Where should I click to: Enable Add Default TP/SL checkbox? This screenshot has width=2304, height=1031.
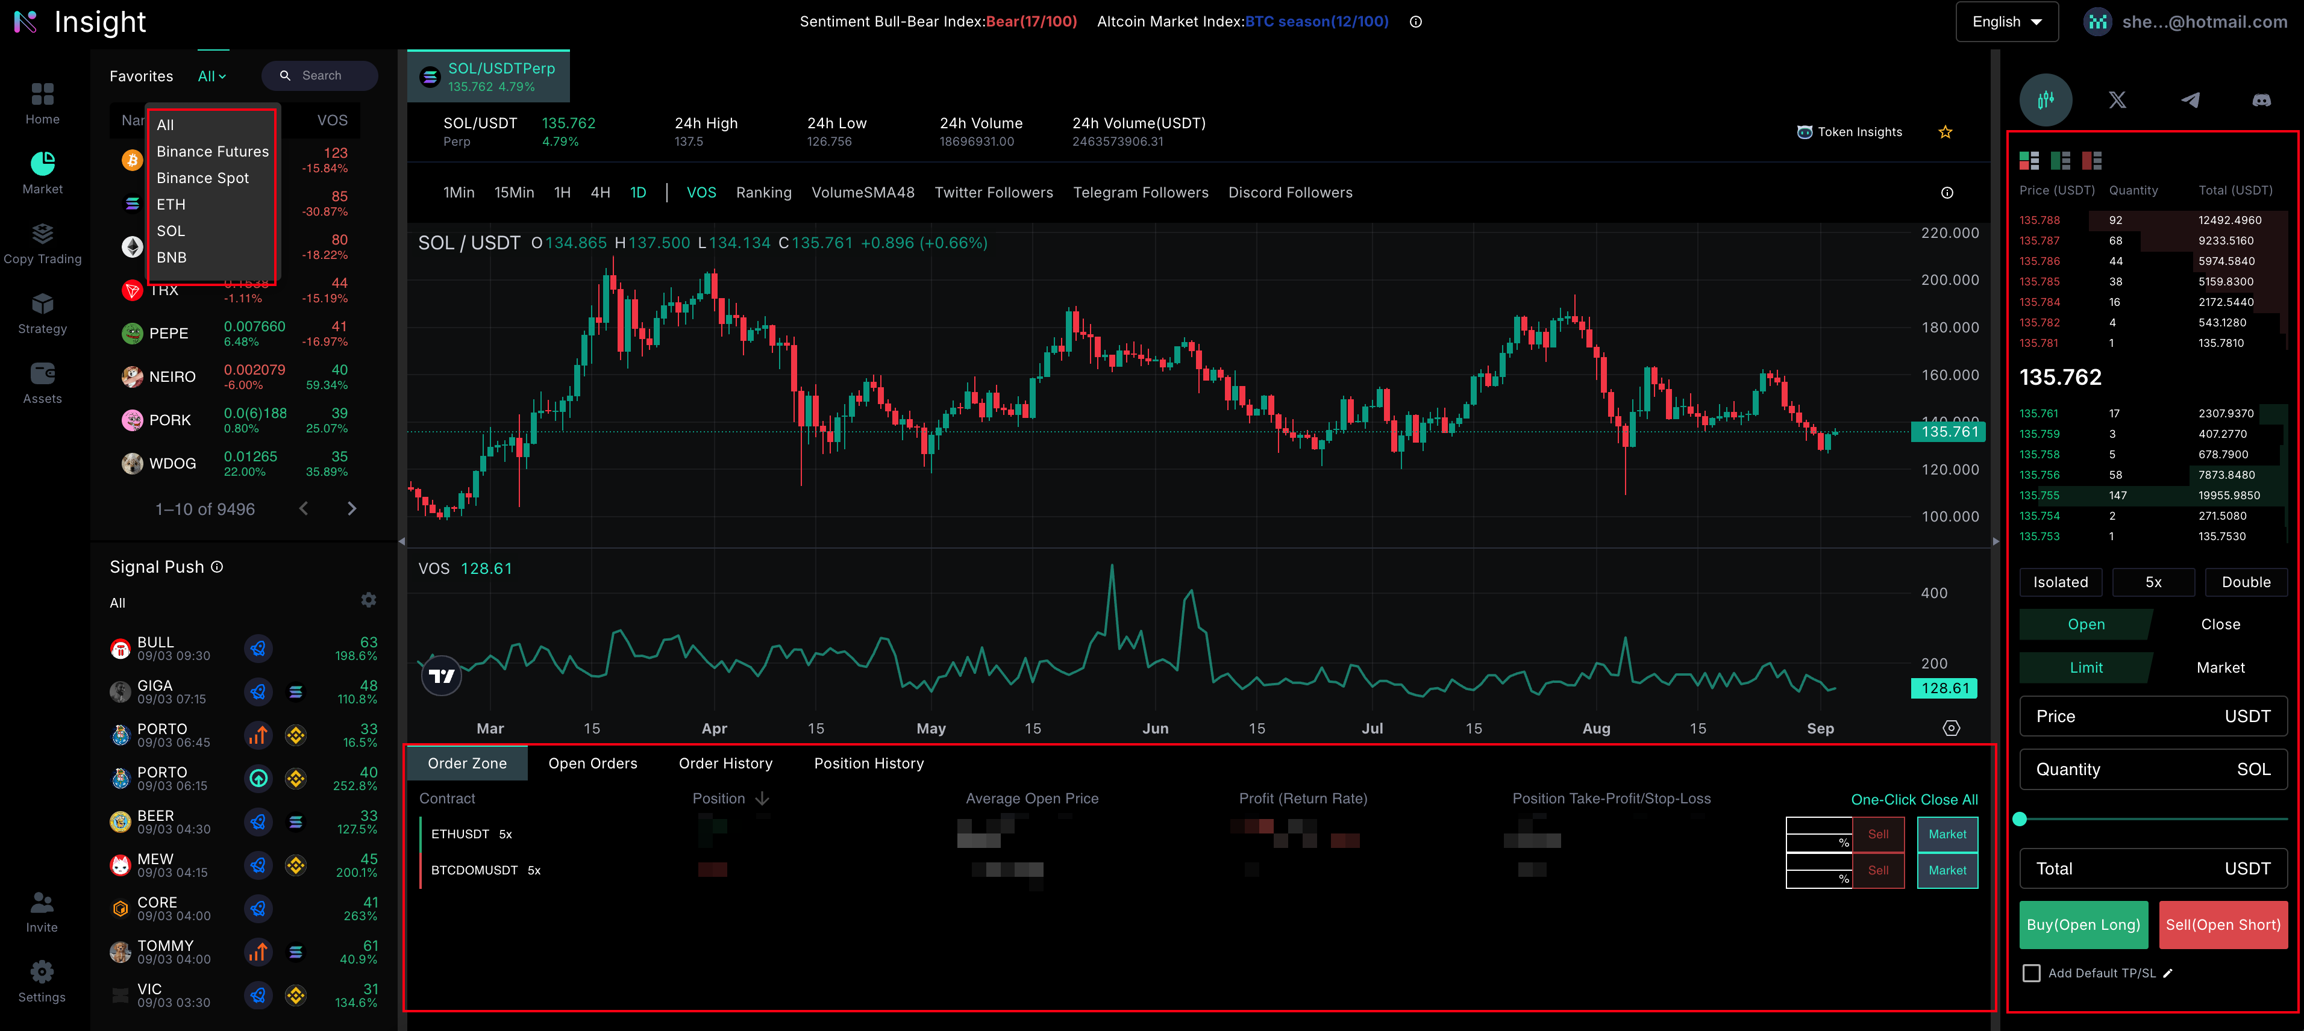tap(2031, 973)
